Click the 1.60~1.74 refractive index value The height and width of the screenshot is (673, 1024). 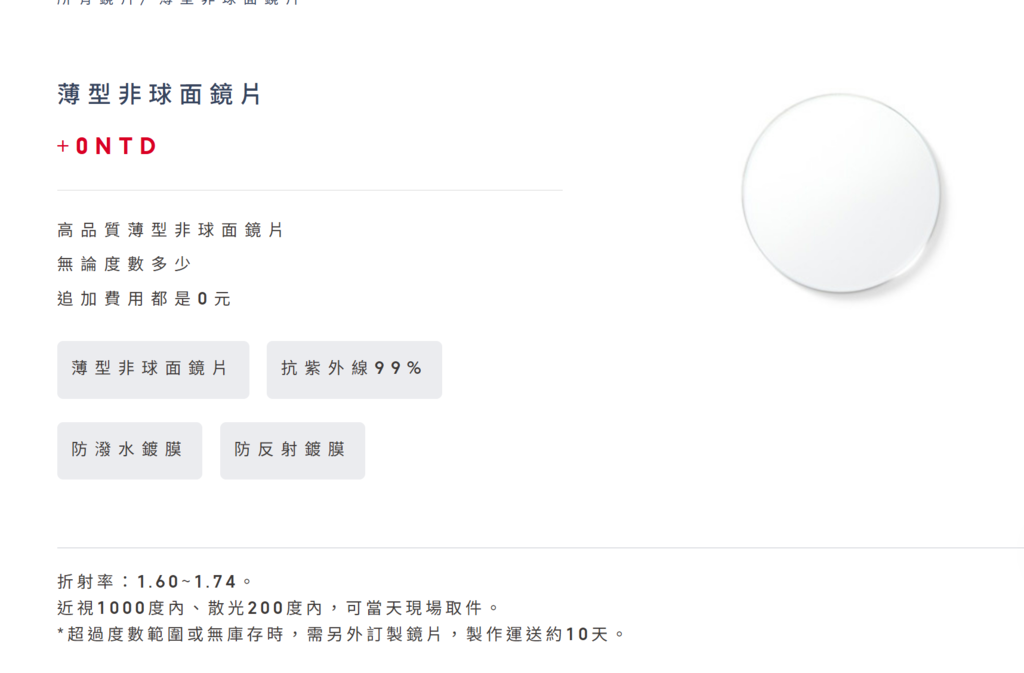186,581
